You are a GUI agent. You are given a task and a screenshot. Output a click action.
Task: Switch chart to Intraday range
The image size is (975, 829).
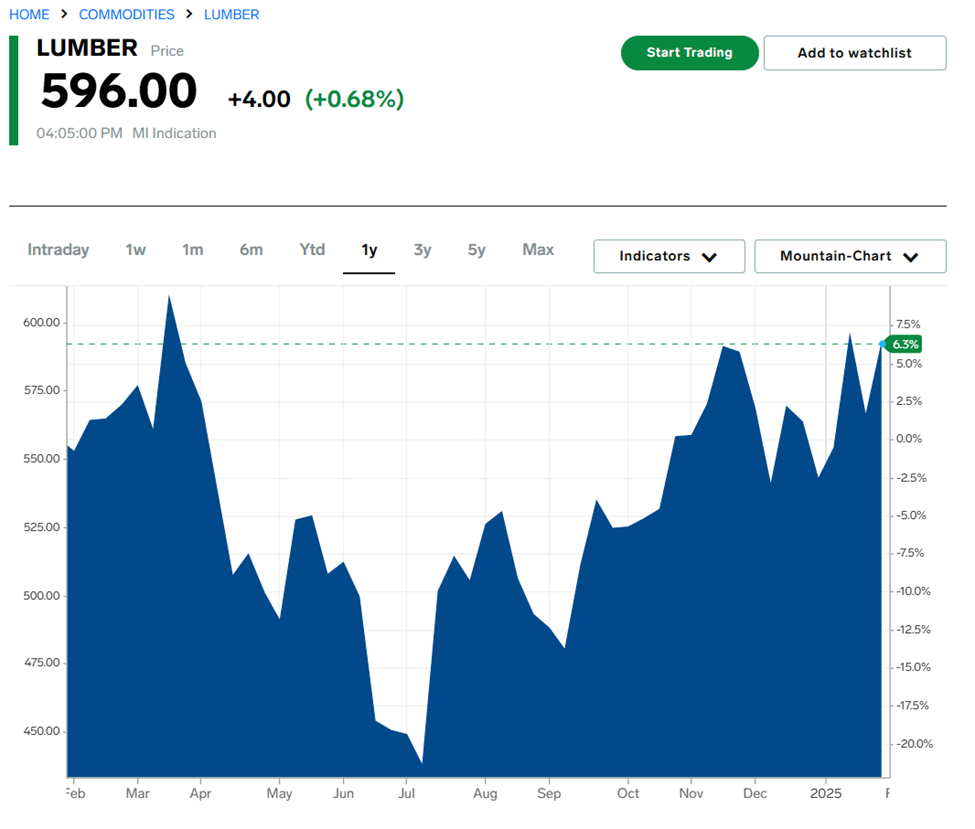58,250
